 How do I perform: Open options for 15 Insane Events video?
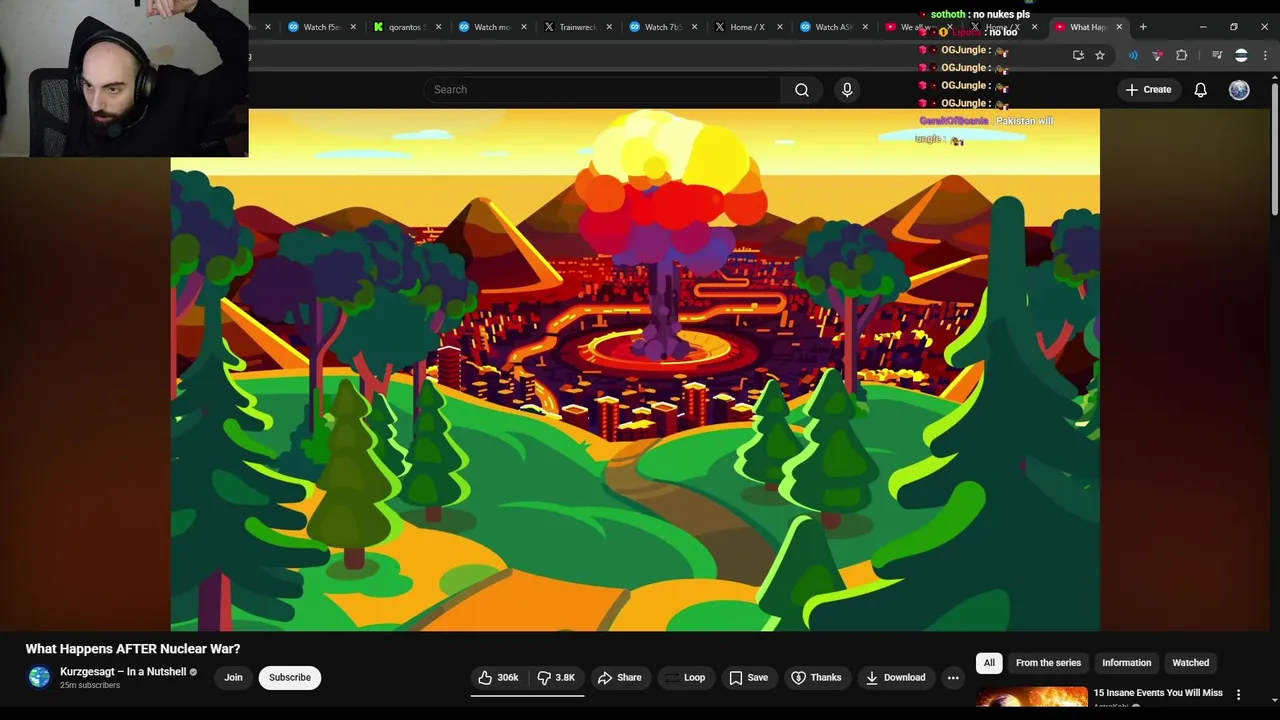(x=1238, y=694)
